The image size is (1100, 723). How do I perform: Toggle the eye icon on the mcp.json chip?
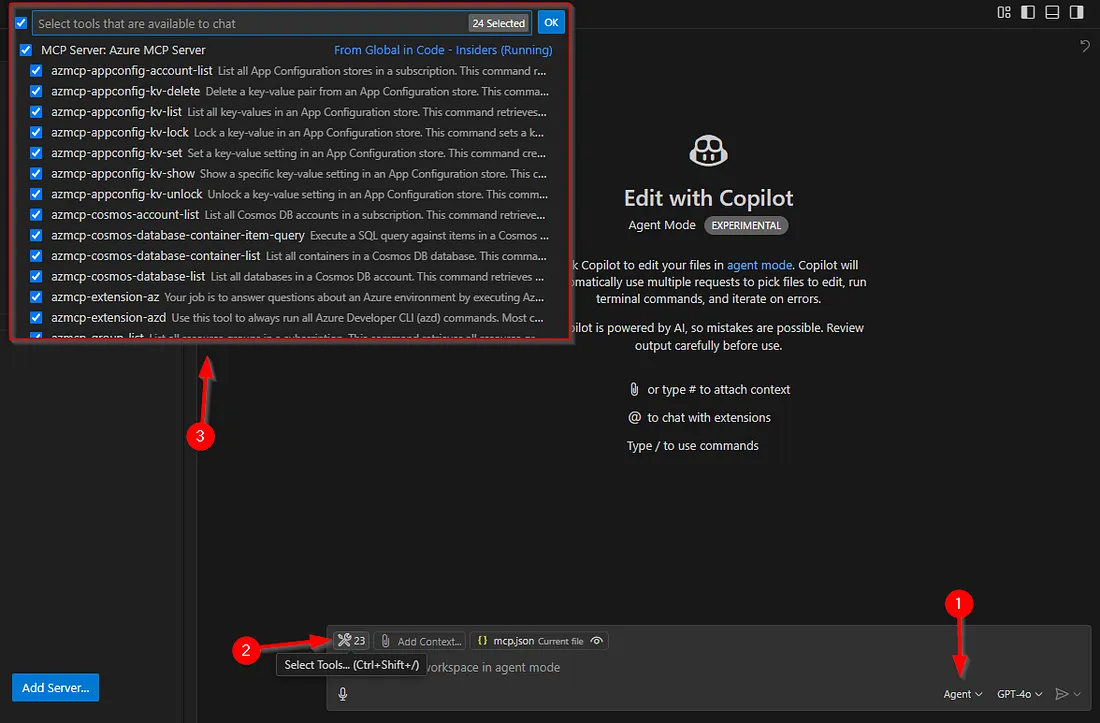(x=596, y=640)
